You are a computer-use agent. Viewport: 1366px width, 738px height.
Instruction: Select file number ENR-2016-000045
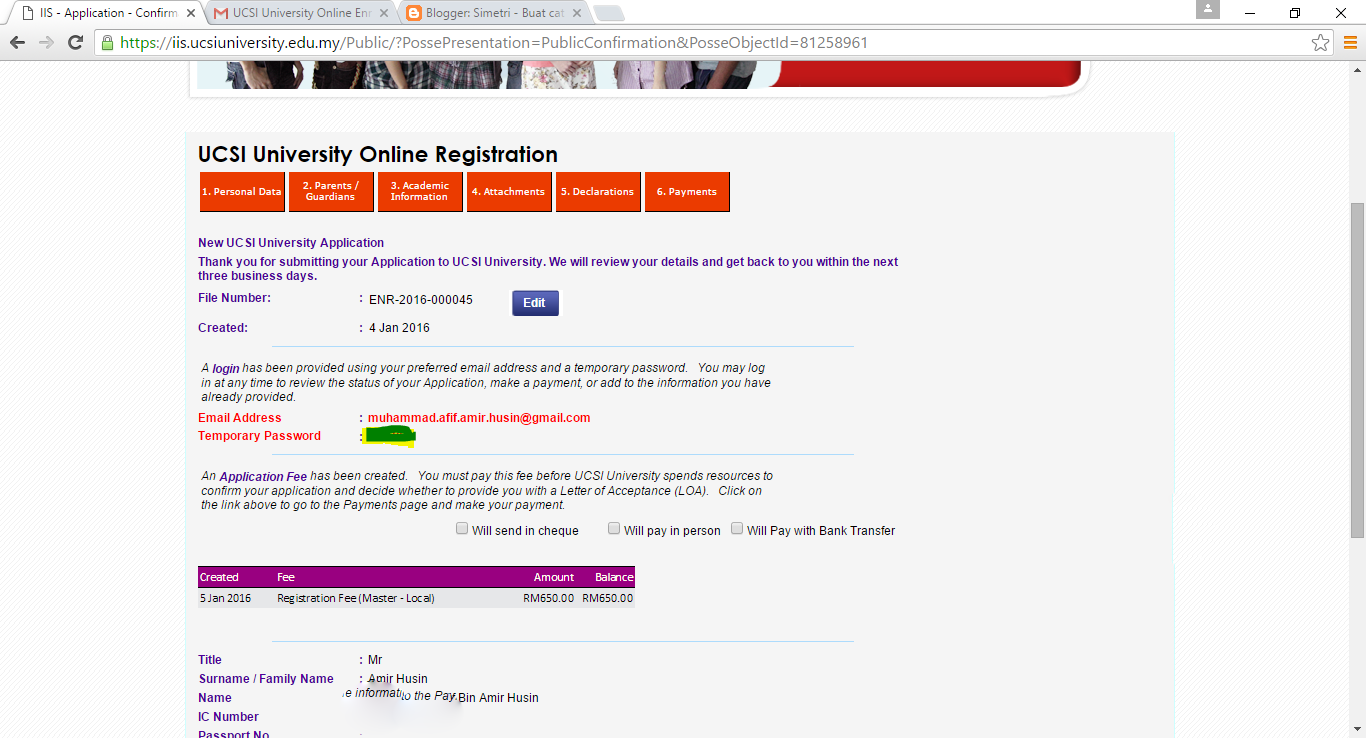coord(421,300)
